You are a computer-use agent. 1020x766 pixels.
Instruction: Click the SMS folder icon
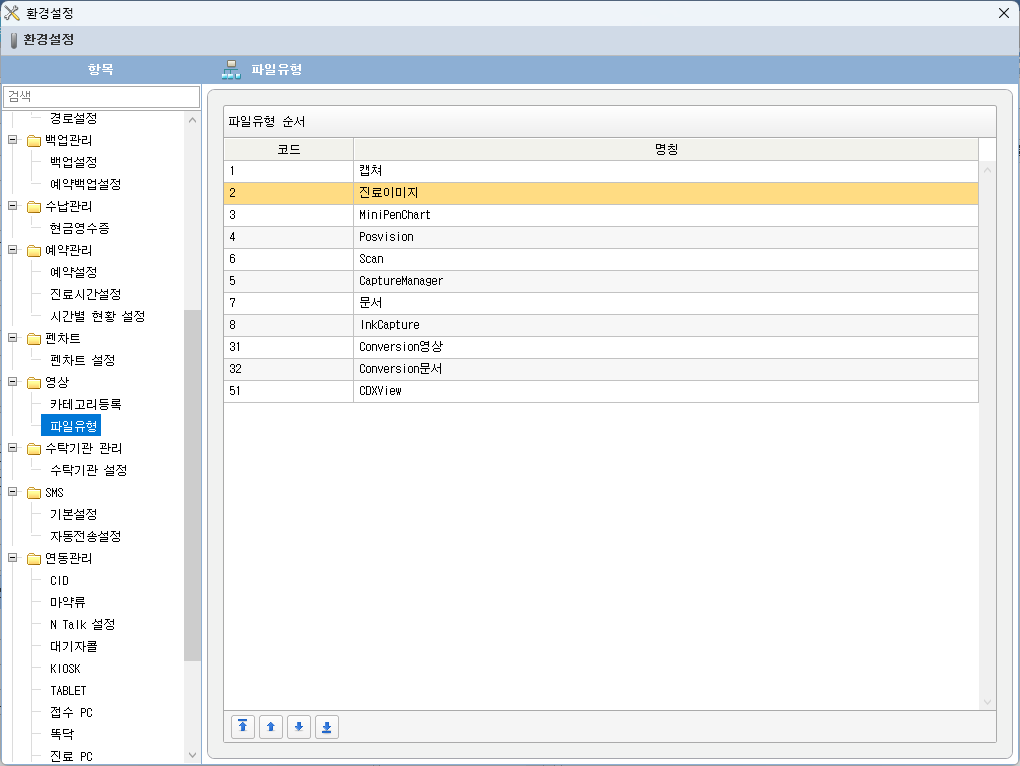click(x=33, y=493)
